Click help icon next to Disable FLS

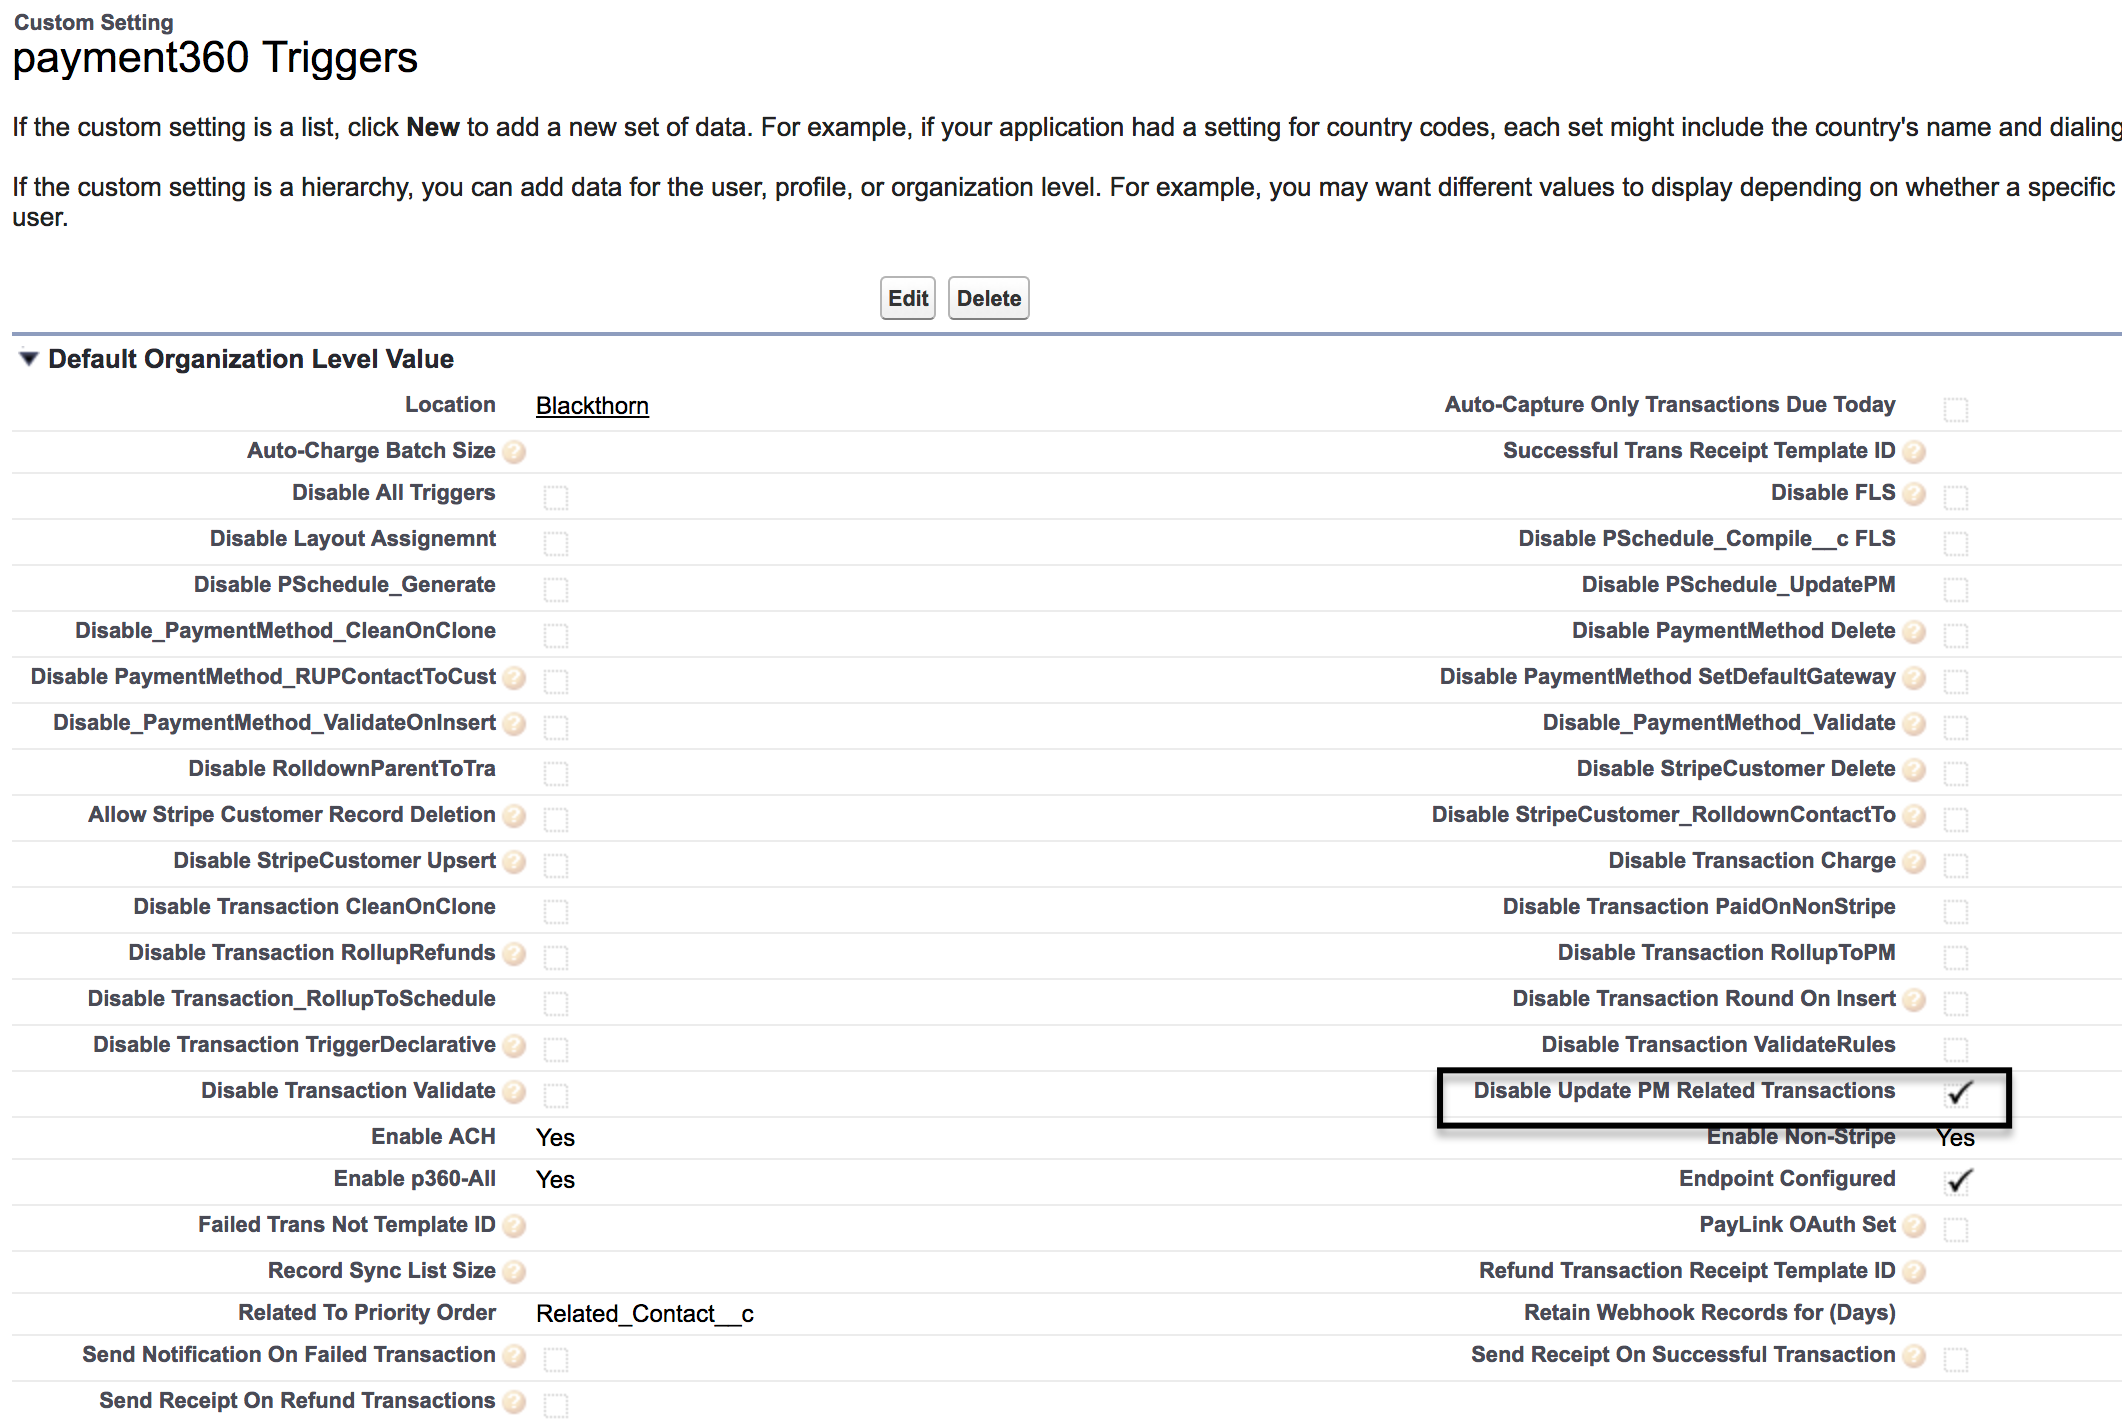click(x=1914, y=494)
